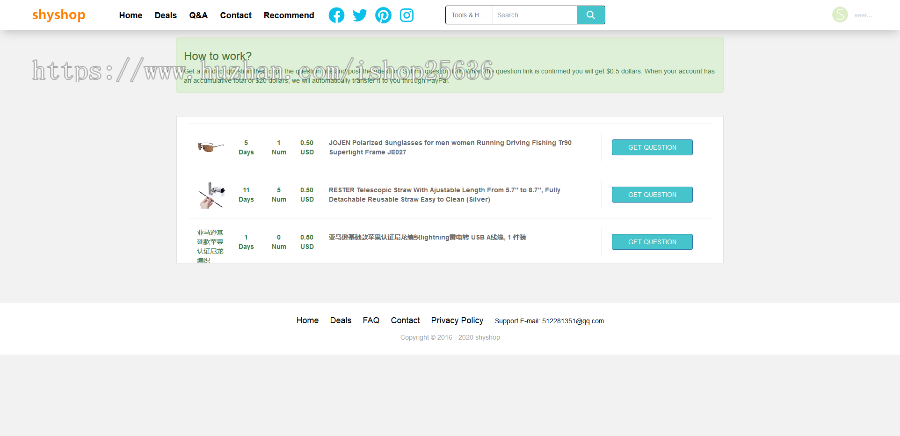Click footer Contact link
Screen dimensions: 900x436
[x=405, y=320]
